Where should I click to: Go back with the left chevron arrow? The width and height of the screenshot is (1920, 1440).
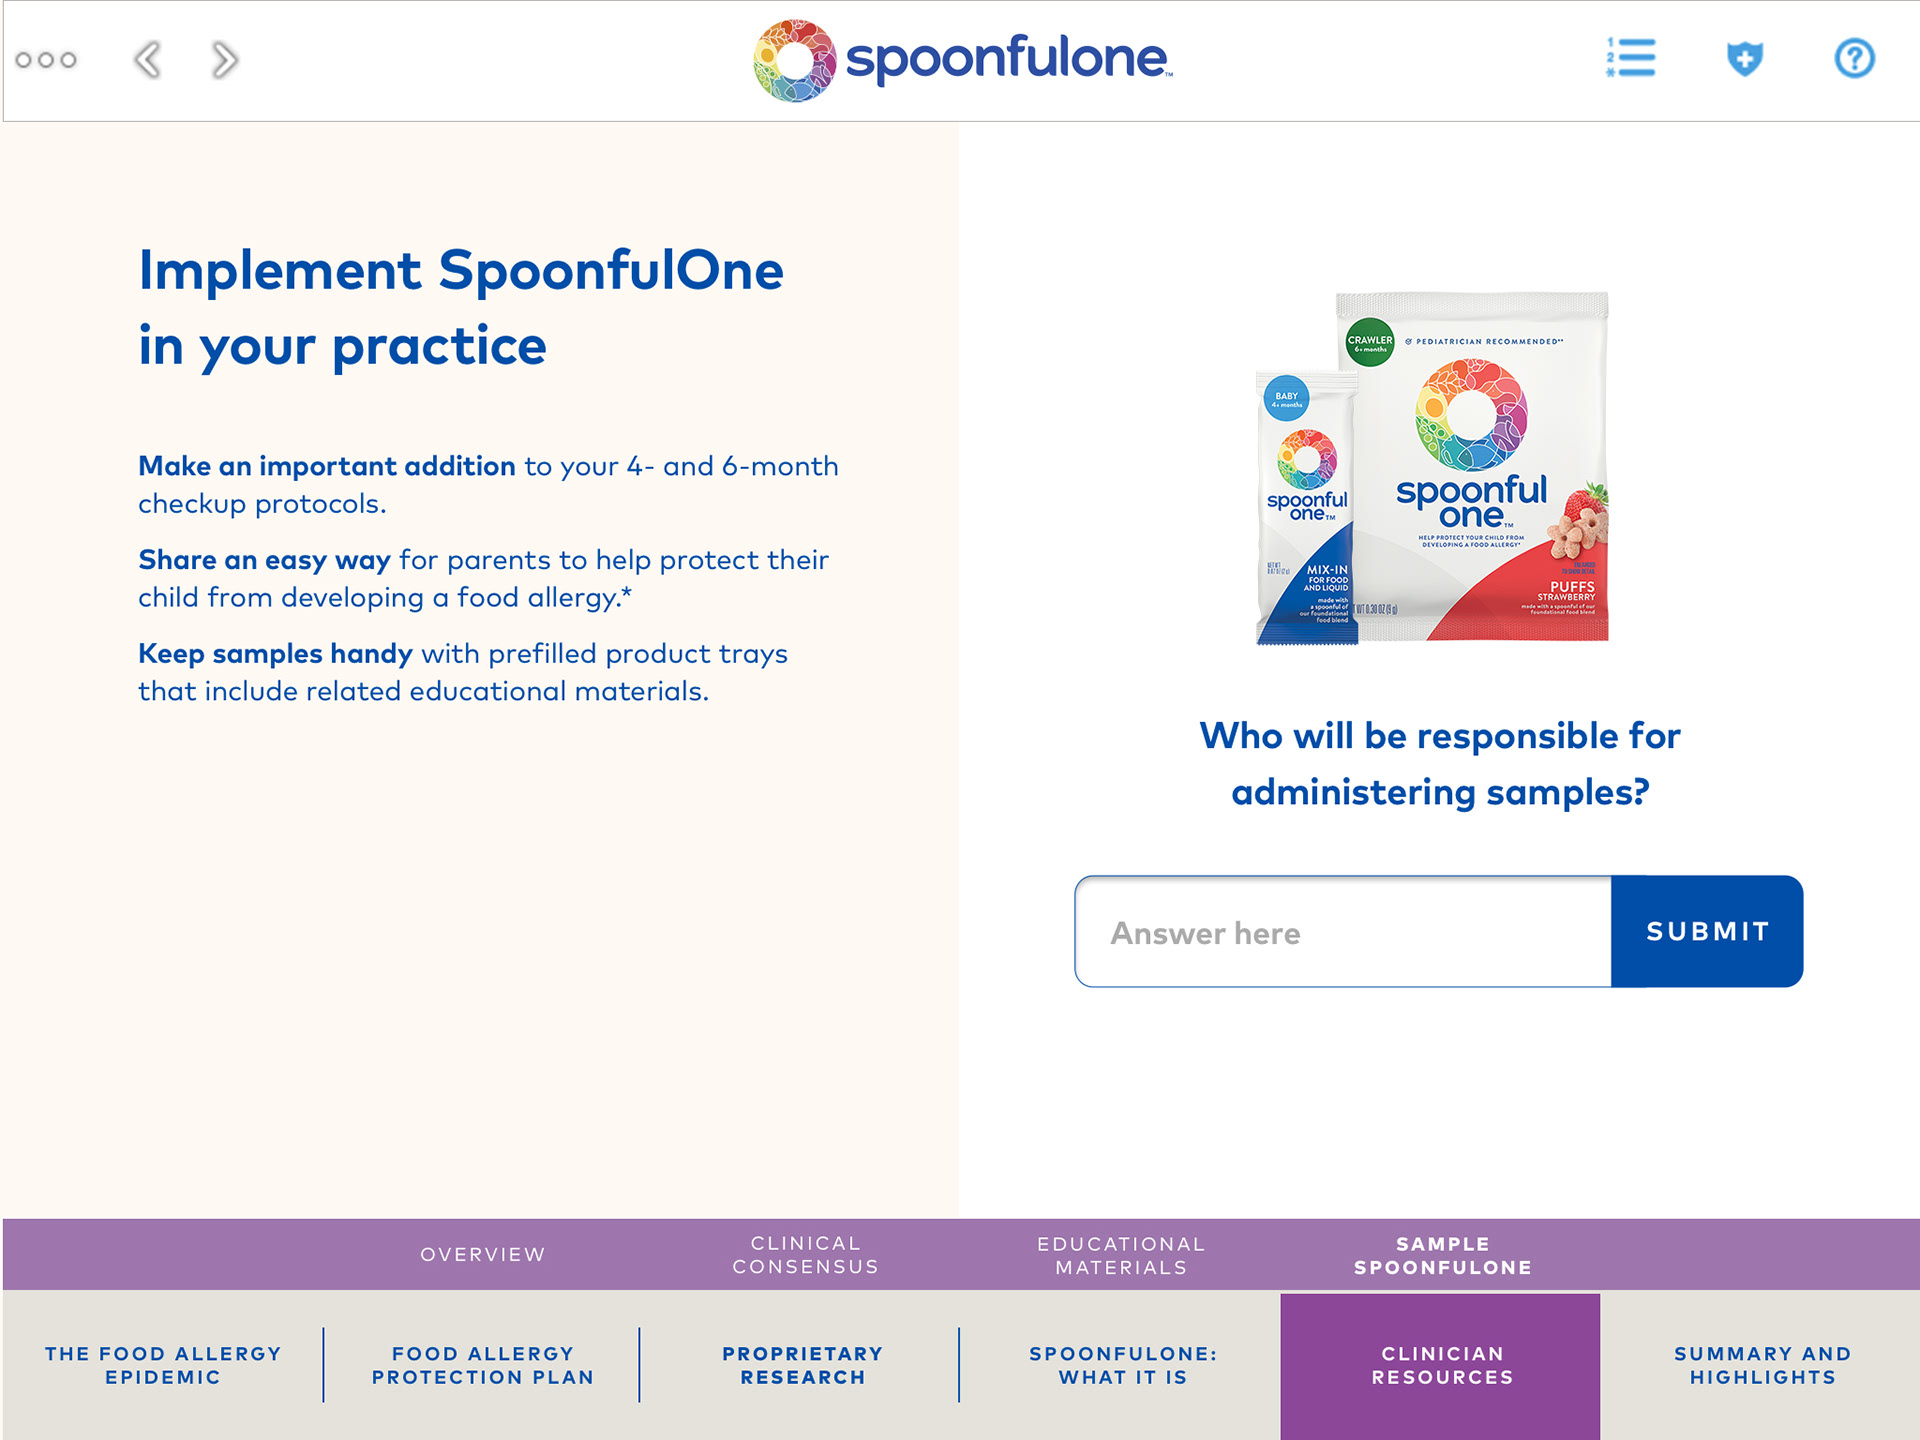pos(148,60)
